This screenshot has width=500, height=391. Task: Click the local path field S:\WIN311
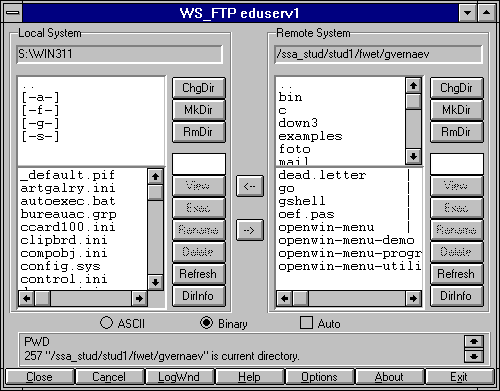coord(119,54)
